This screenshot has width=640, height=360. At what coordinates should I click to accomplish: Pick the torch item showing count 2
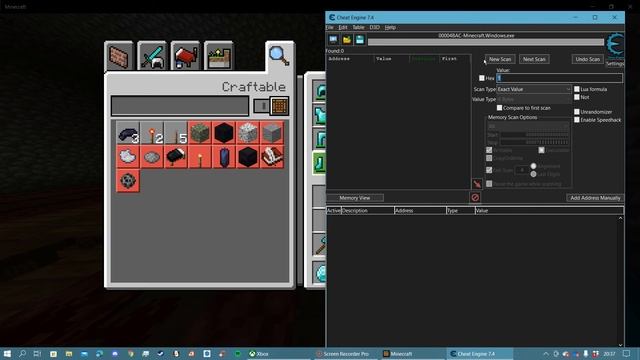(x=152, y=133)
